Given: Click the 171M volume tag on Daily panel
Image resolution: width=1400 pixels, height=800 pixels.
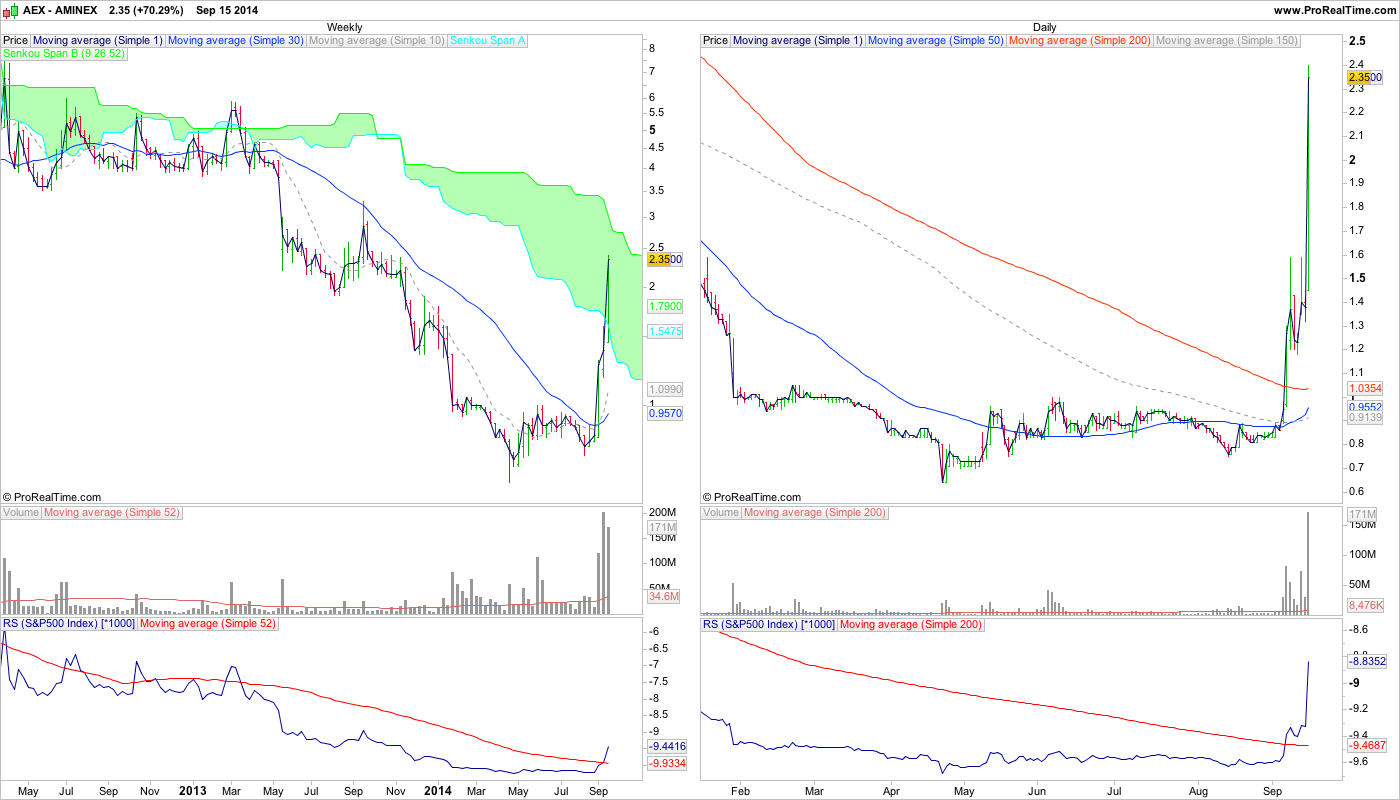Looking at the screenshot, I should (1363, 514).
